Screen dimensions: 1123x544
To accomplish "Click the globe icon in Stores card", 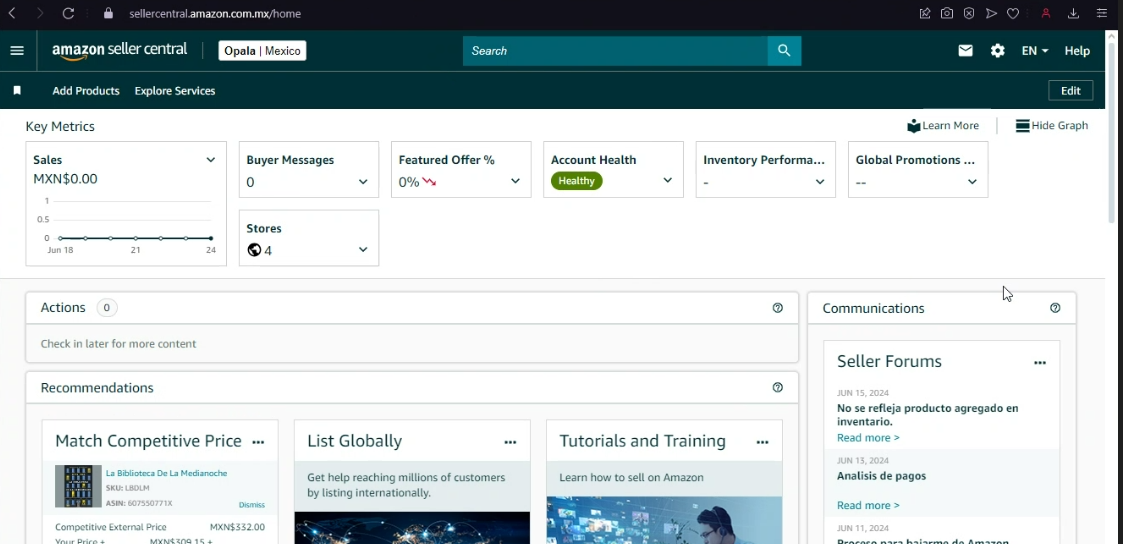I will coord(254,250).
